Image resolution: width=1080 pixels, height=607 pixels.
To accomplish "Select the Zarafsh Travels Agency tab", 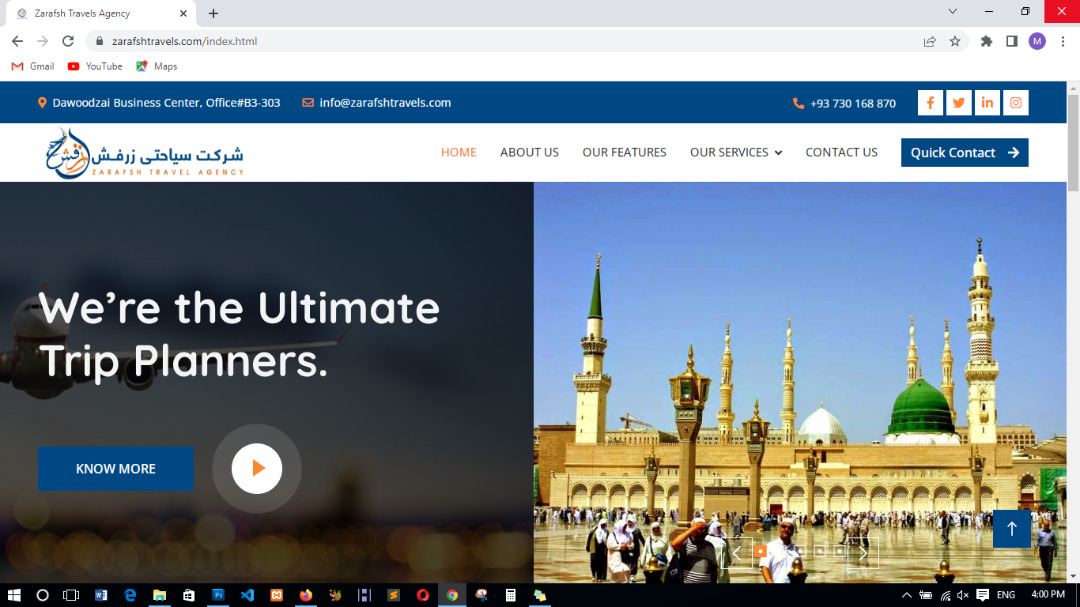I will pyautogui.click(x=100, y=13).
